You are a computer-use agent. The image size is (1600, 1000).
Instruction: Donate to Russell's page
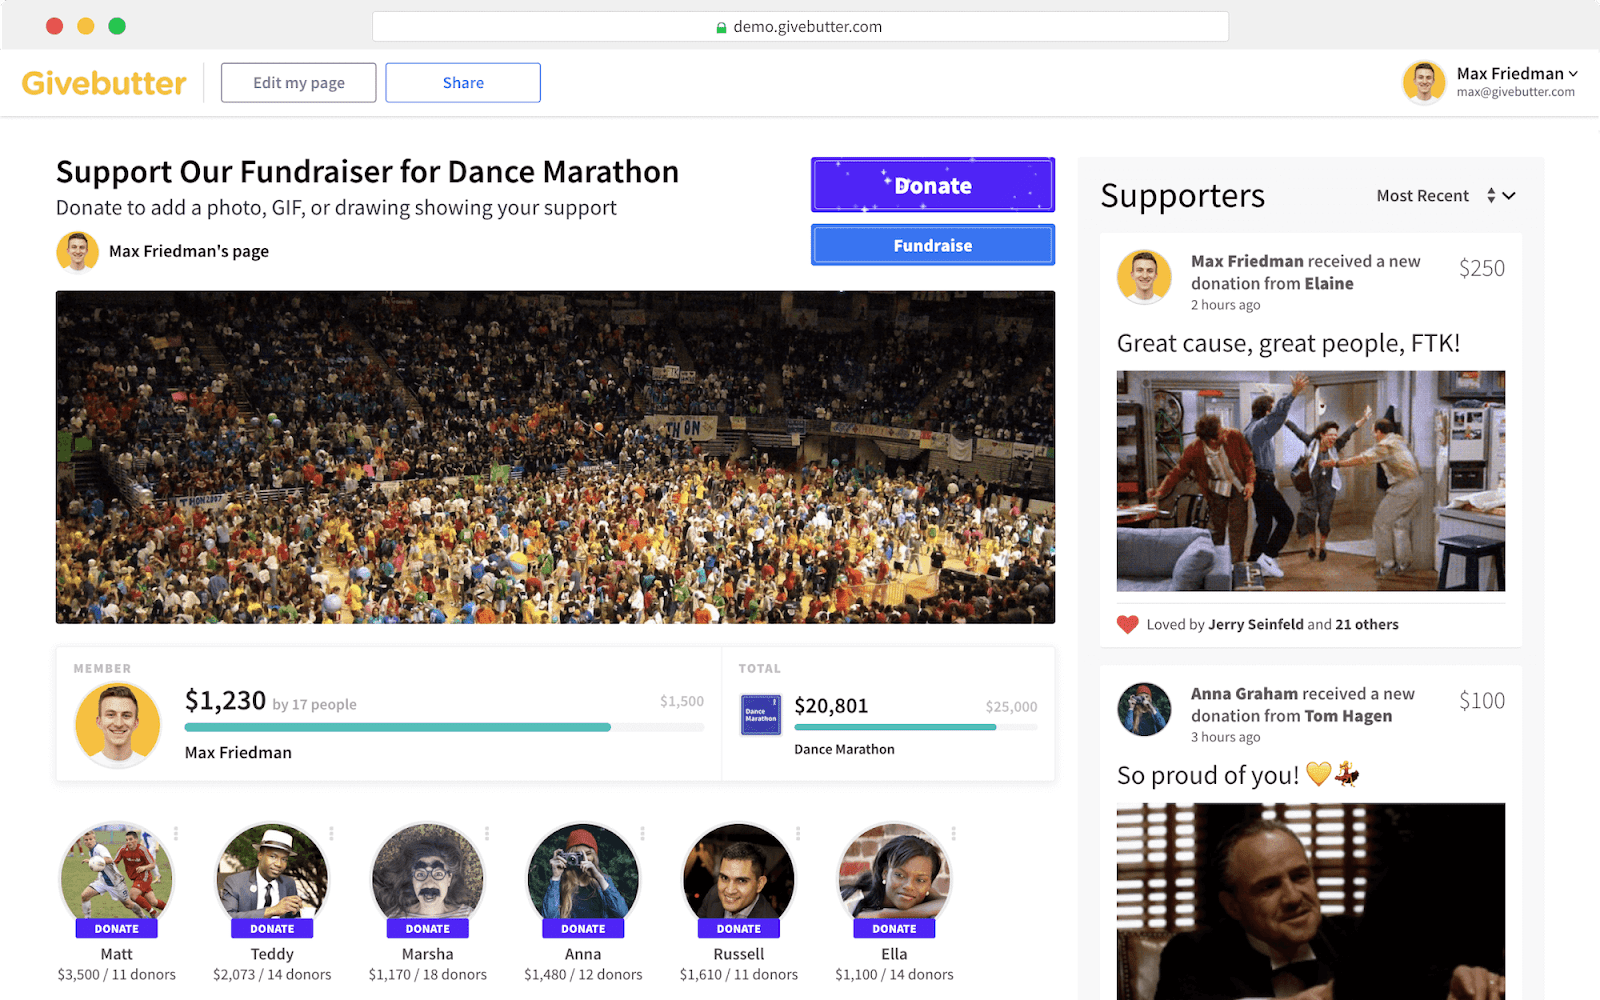pos(739,929)
